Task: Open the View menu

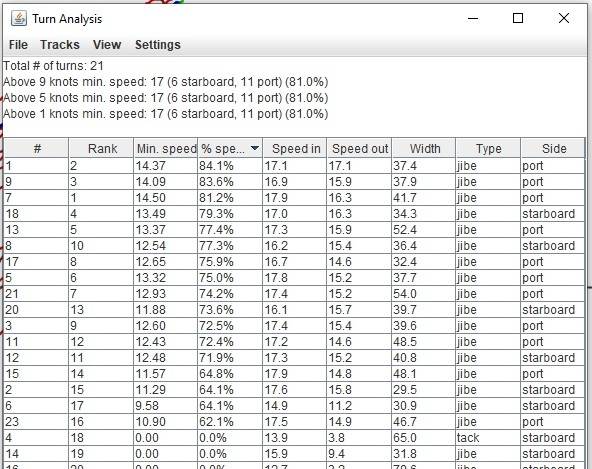Action: (x=107, y=45)
